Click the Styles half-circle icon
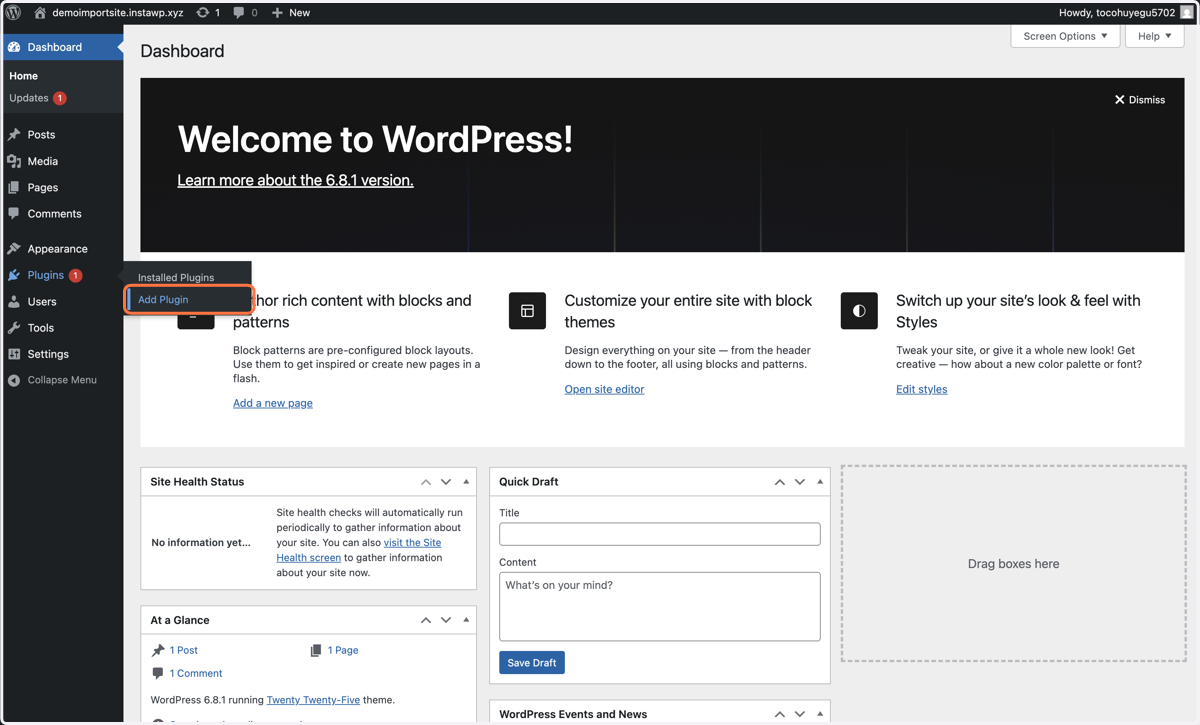The height and width of the screenshot is (725, 1200). click(859, 311)
